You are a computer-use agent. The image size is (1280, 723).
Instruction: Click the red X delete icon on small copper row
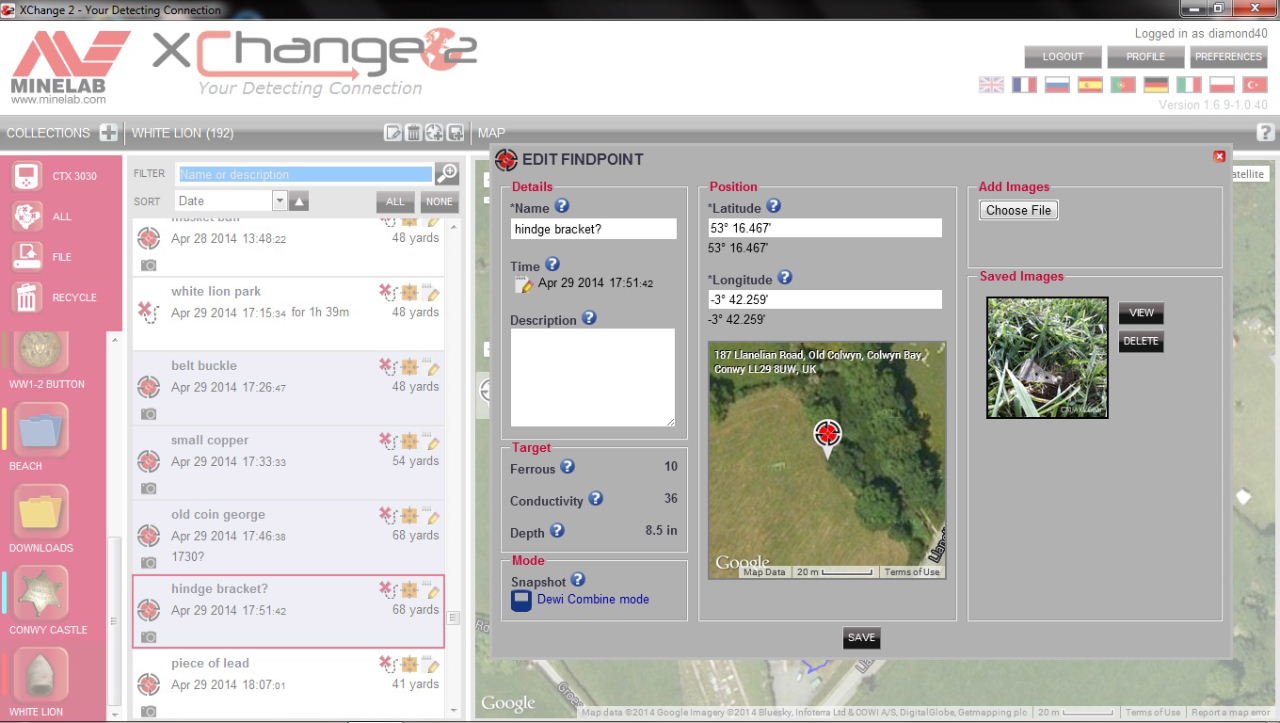(388, 441)
